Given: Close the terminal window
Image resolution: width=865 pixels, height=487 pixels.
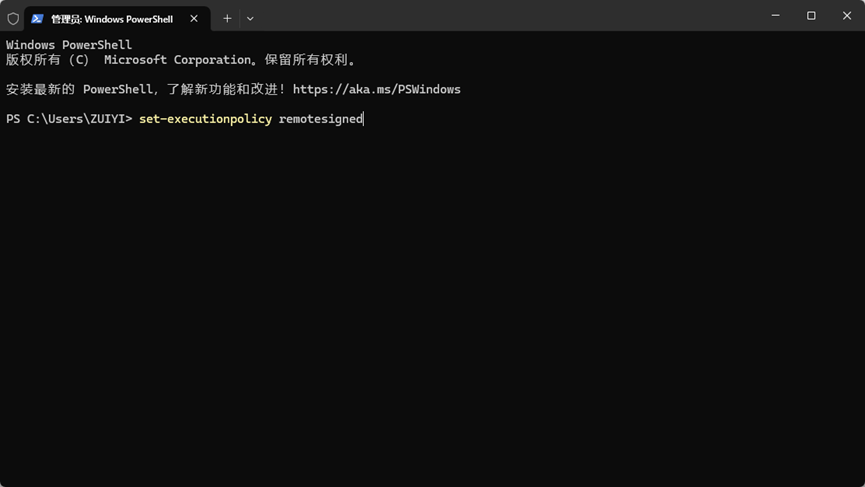Looking at the screenshot, I should pos(847,15).
